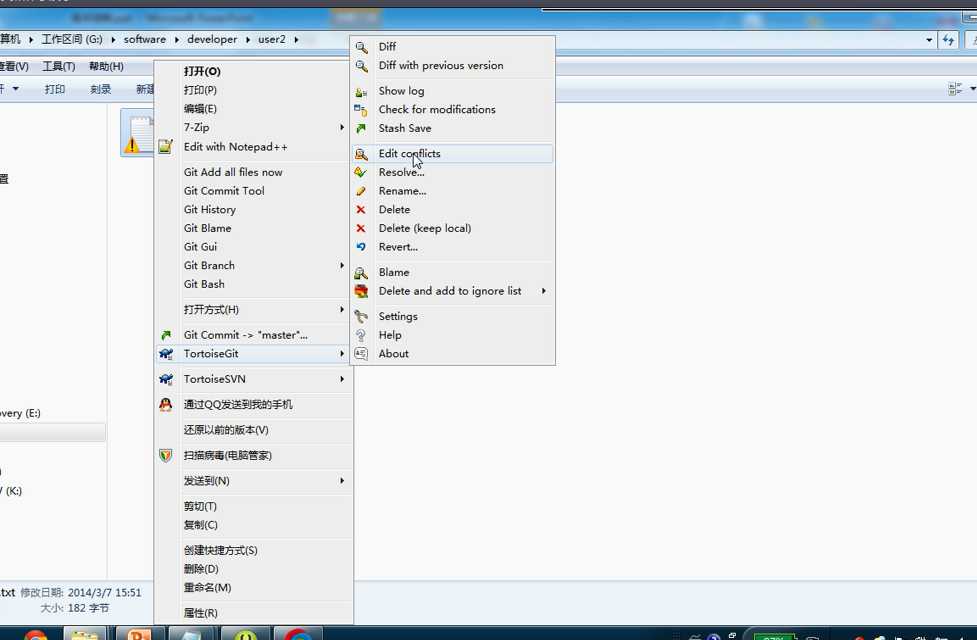
Task: Click the red X icon beside Delete
Action: coord(361,210)
